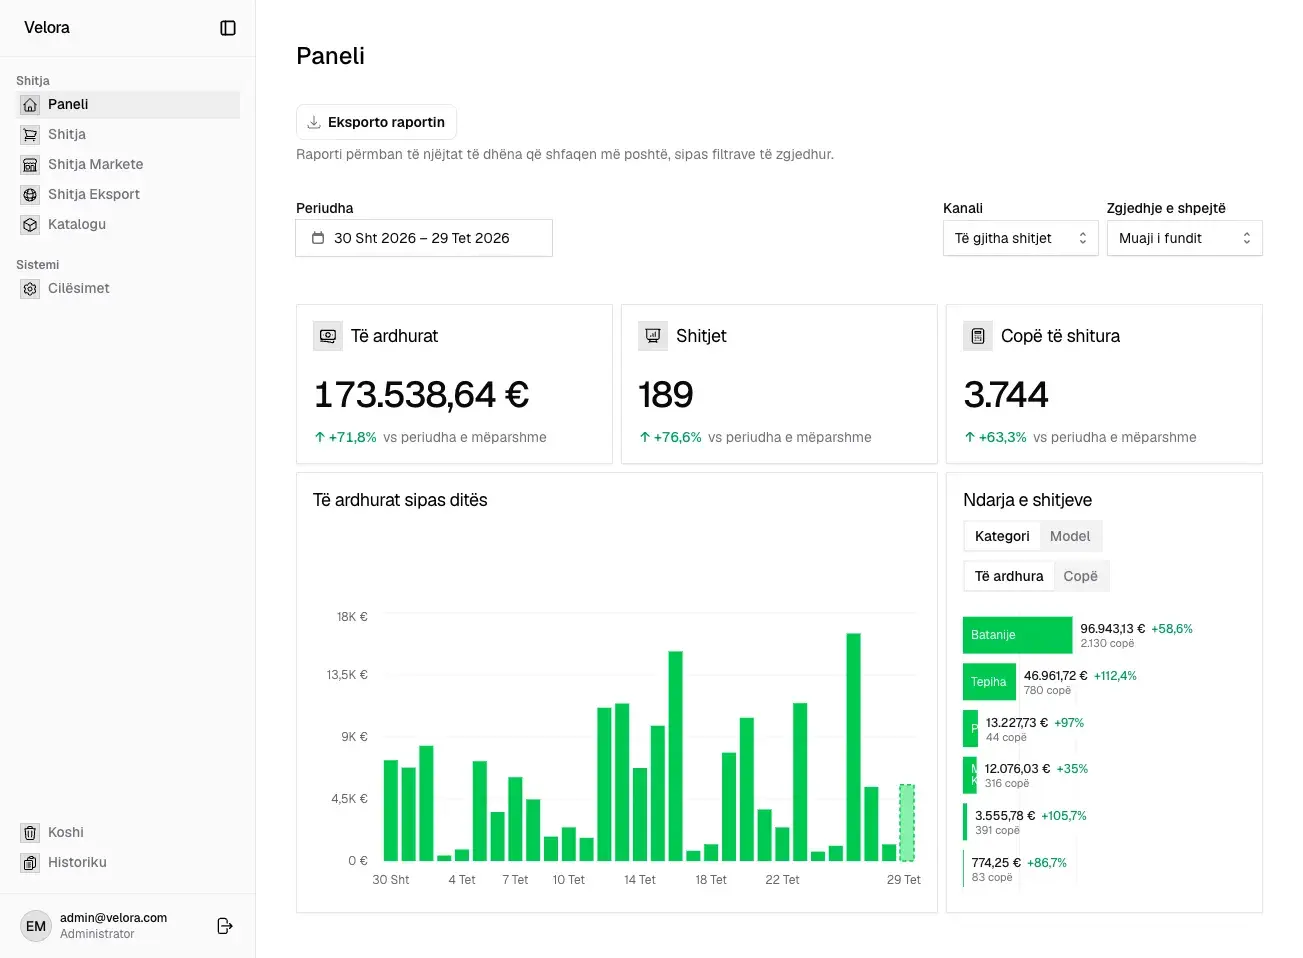Click the download icon on Eksporto raportin

click(314, 122)
